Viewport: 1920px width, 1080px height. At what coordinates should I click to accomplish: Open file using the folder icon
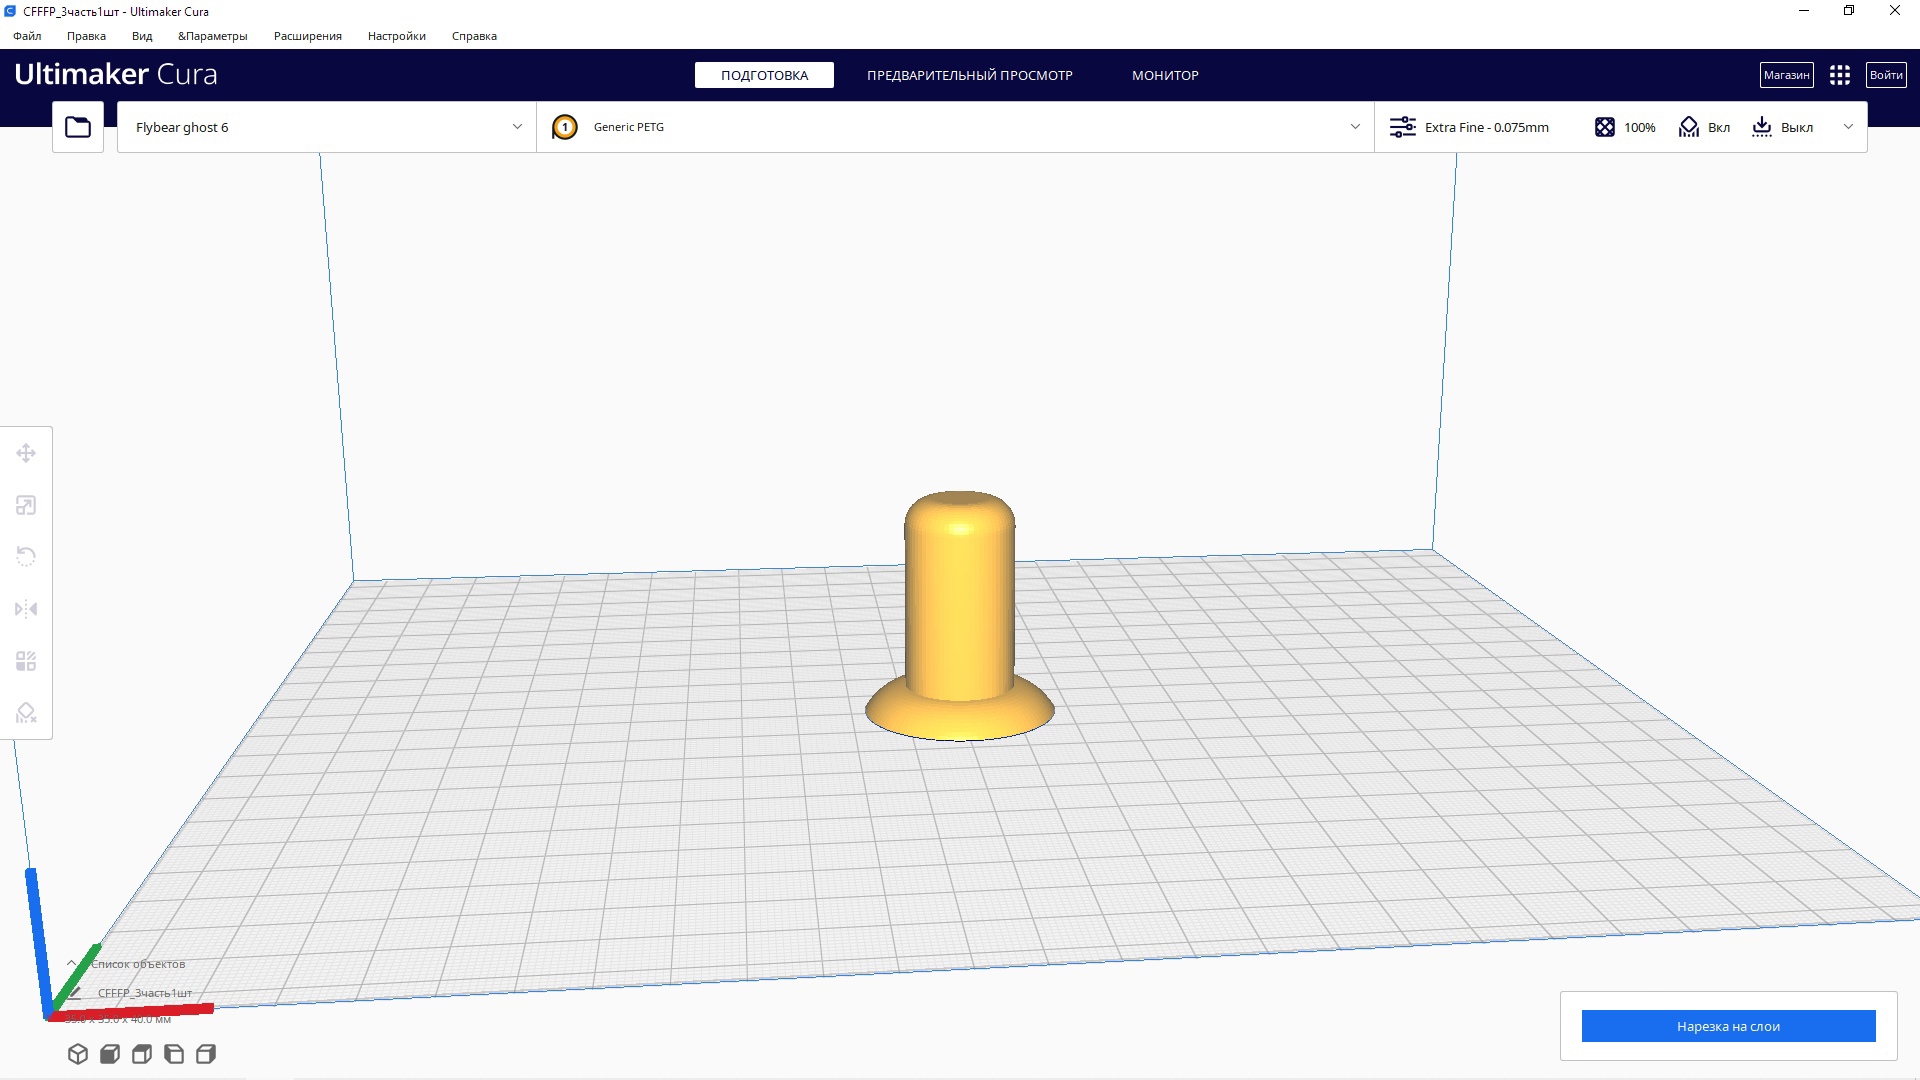[x=78, y=127]
